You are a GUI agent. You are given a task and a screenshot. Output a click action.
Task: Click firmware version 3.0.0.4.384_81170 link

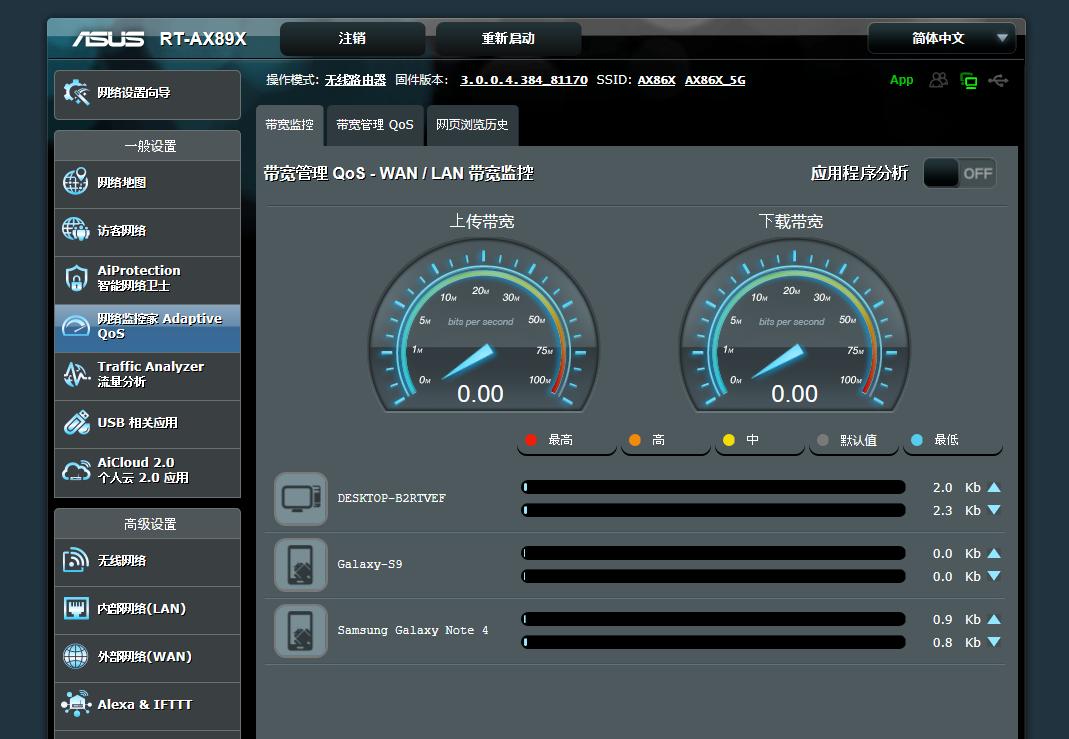pyautogui.click(x=523, y=80)
